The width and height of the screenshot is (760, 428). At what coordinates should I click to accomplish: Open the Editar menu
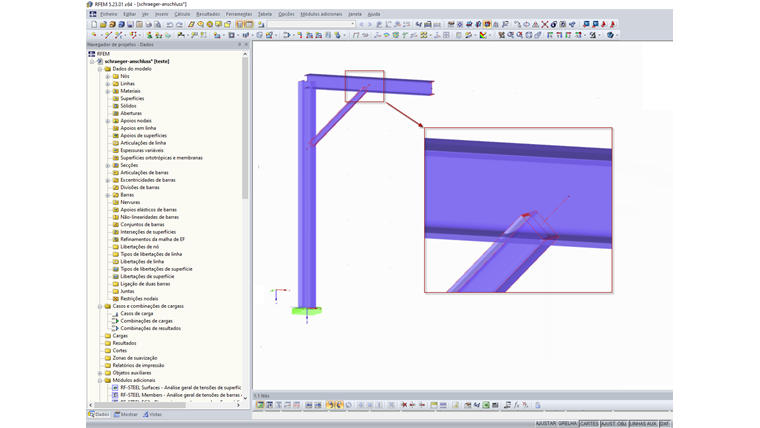pos(129,14)
